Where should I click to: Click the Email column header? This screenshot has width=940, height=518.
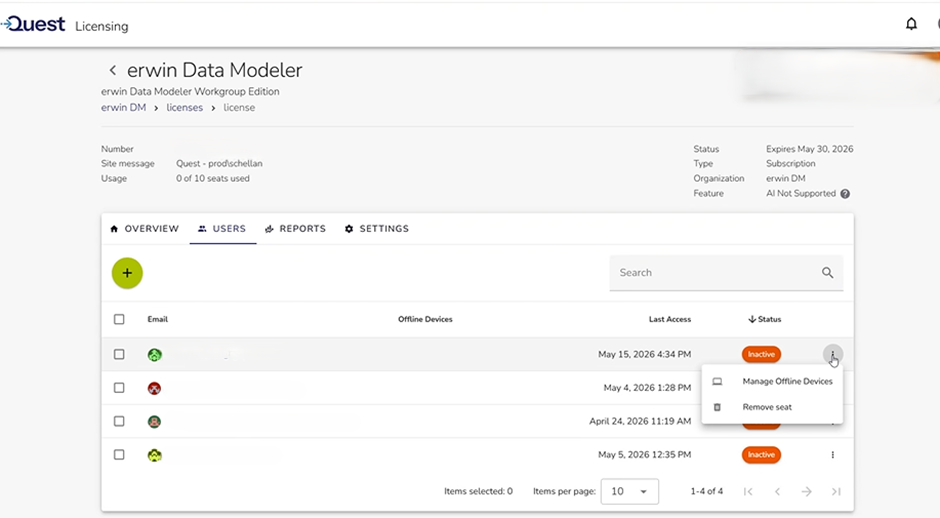(158, 320)
